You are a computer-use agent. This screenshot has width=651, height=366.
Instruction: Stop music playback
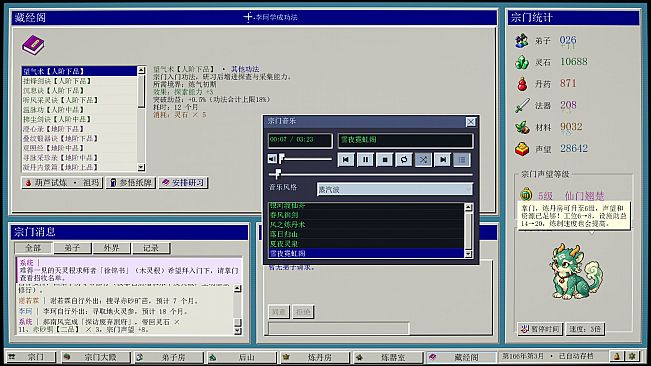click(384, 160)
